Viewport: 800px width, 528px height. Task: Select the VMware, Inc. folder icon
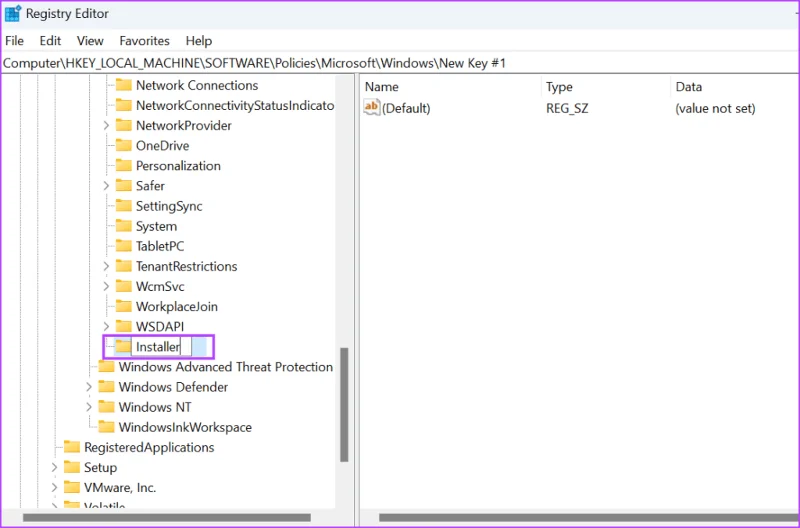pos(71,487)
